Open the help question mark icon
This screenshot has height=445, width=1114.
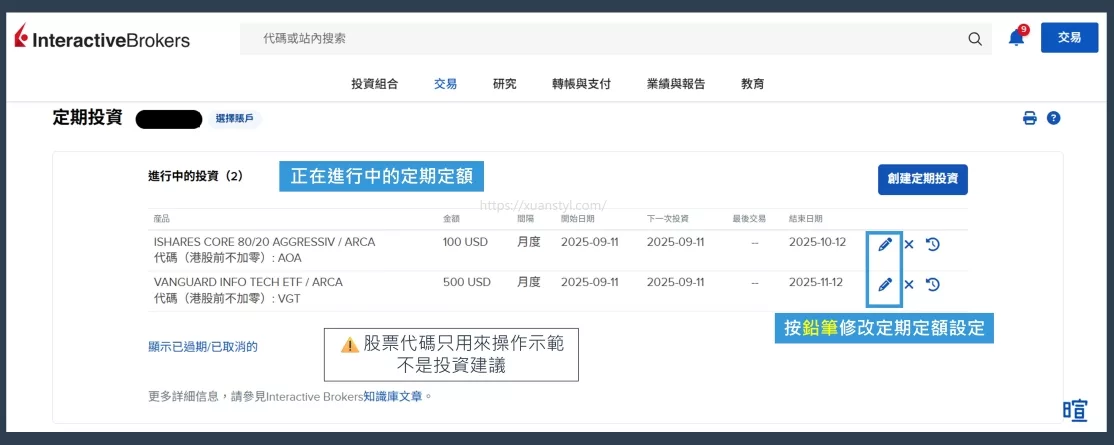(x=1054, y=118)
